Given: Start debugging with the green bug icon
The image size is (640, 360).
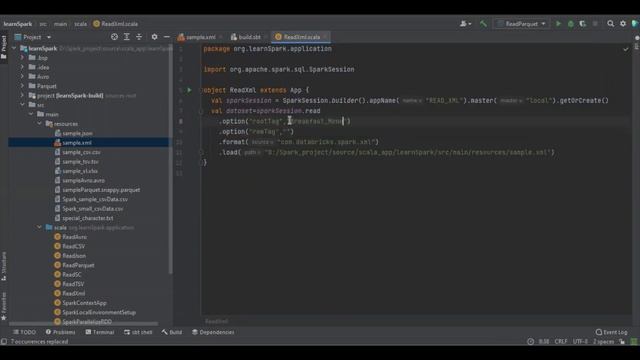Looking at the screenshot, I should click(571, 24).
